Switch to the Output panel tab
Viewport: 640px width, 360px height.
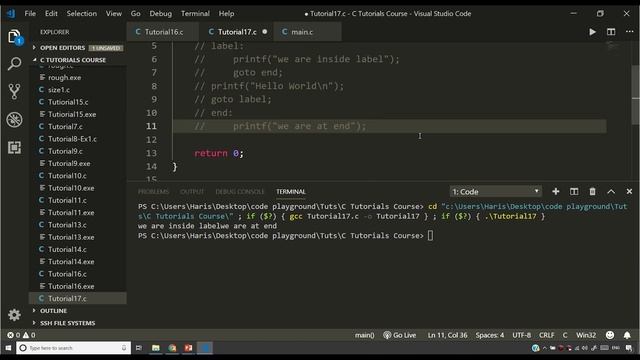(x=192, y=191)
